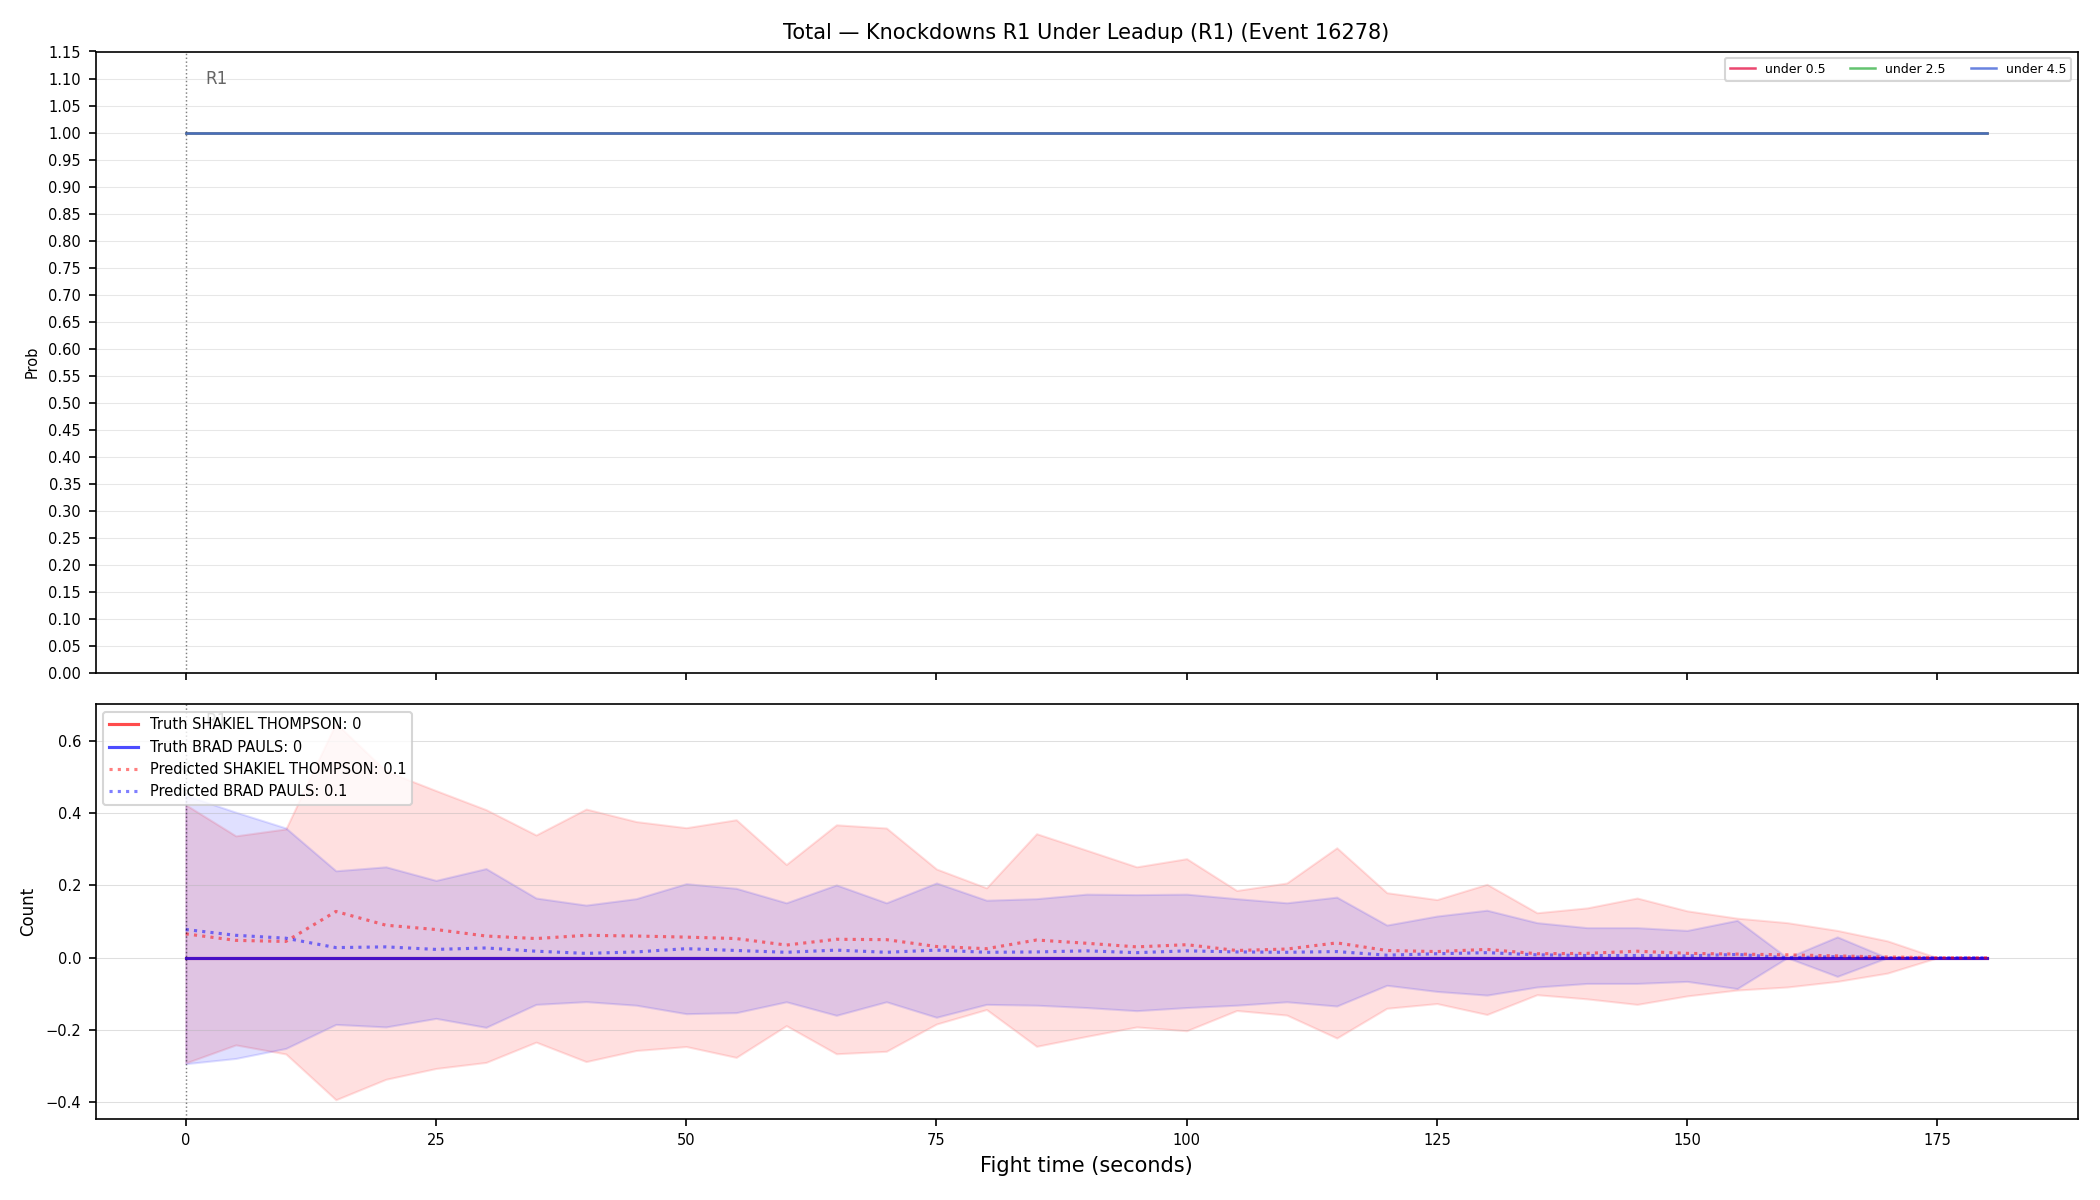This screenshot has height=1200, width=2100.
Task: Click the 0.00 tick on the Prob axis
Action: pyautogui.click(x=65, y=673)
